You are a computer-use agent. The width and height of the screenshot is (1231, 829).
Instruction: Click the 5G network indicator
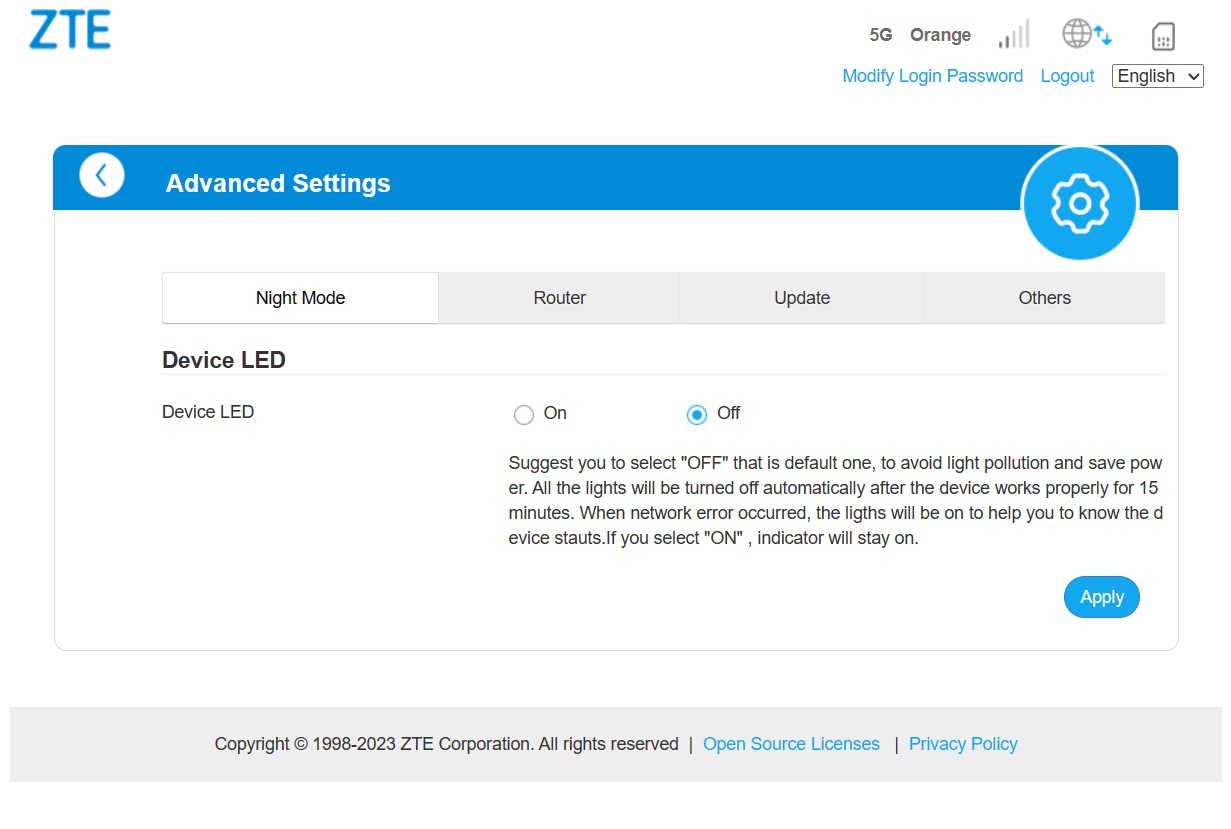(x=881, y=35)
